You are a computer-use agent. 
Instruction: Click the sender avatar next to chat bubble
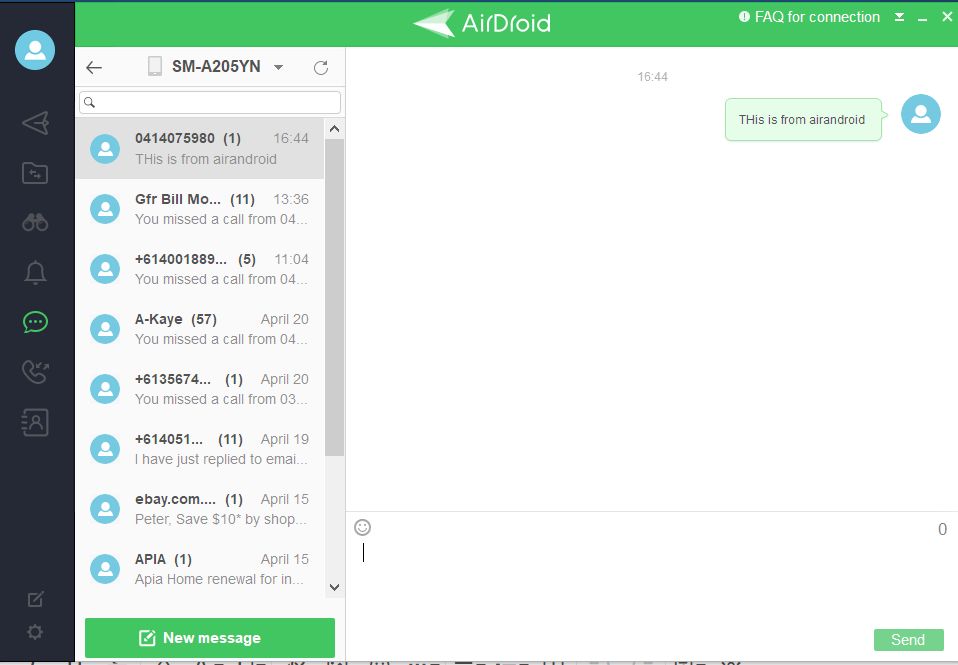(921, 114)
